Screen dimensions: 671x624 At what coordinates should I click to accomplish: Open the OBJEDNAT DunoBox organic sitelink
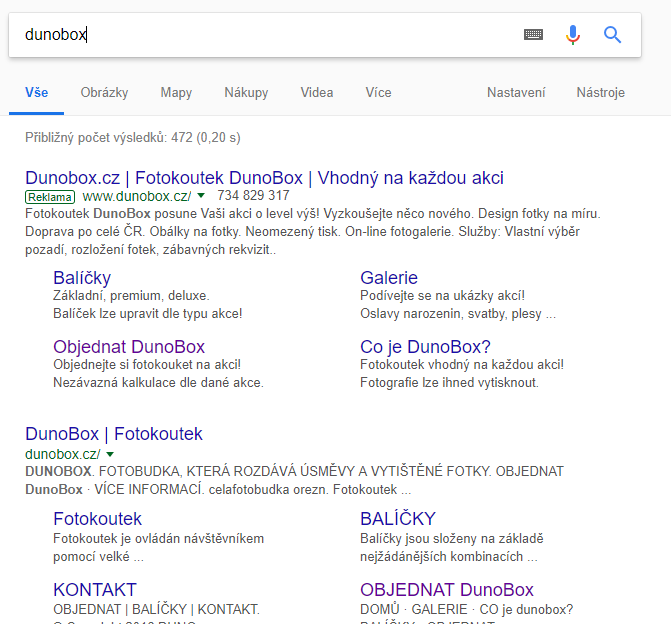pyautogui.click(x=447, y=590)
